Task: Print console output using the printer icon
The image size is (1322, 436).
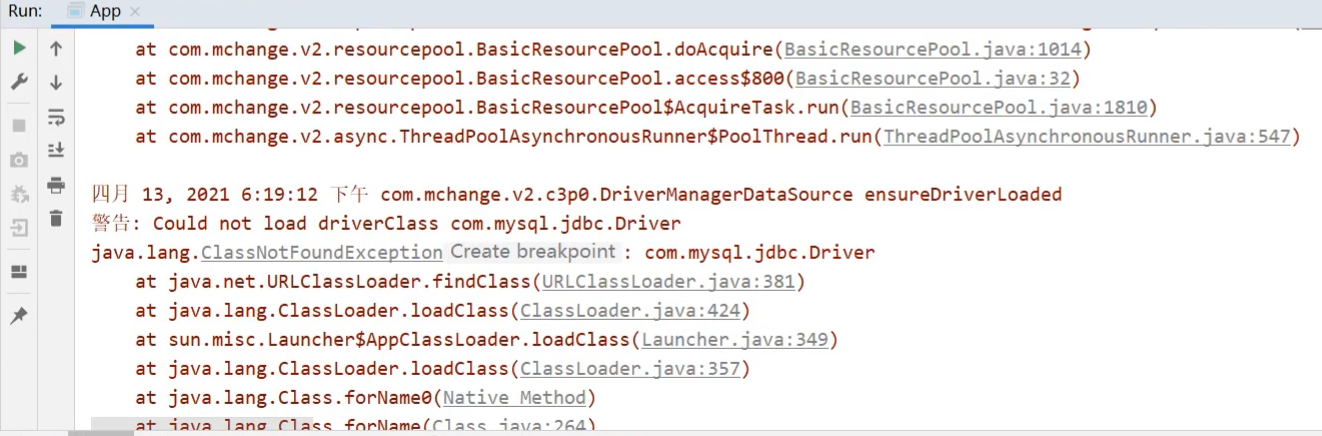Action: click(x=56, y=185)
